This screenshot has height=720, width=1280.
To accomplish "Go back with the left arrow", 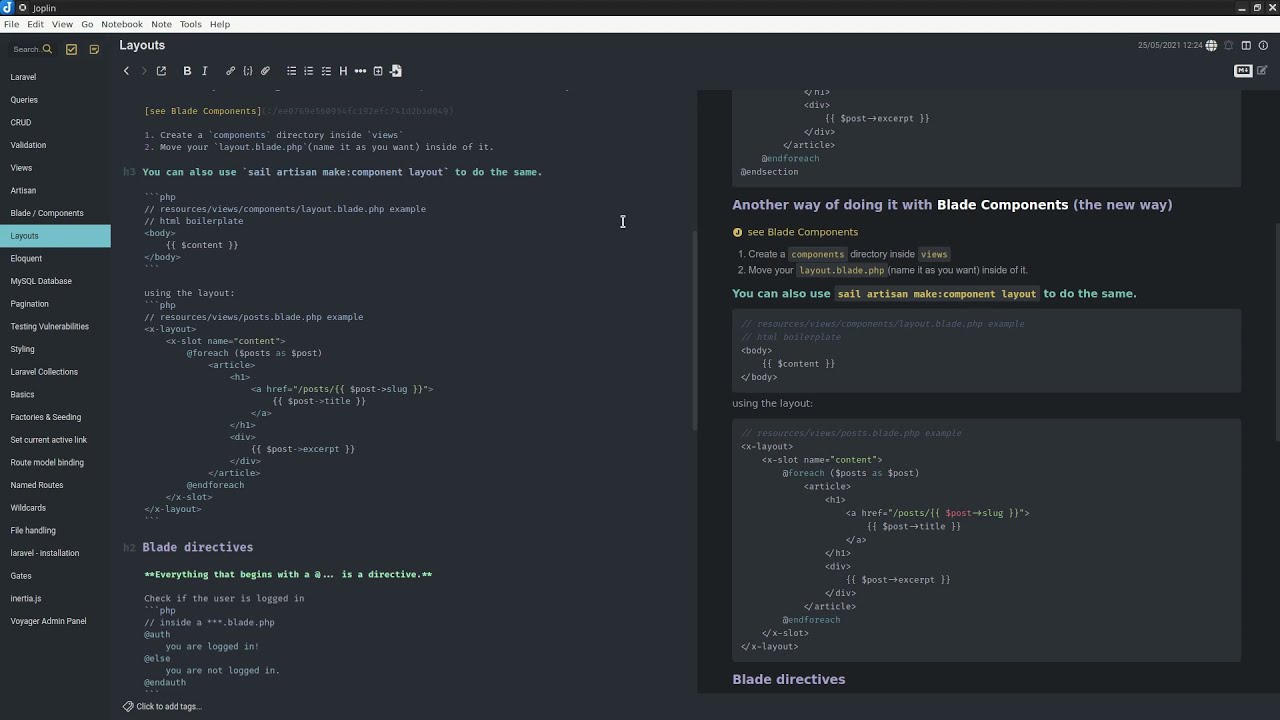I will (x=126, y=71).
